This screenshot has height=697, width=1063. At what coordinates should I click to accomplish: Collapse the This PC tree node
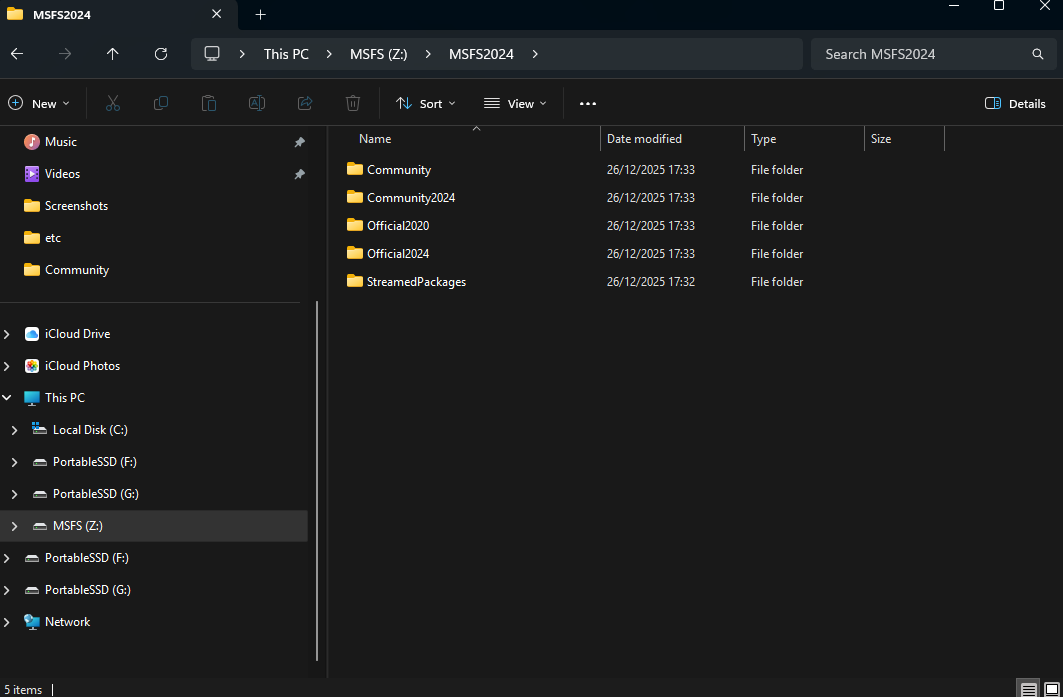click(7, 398)
